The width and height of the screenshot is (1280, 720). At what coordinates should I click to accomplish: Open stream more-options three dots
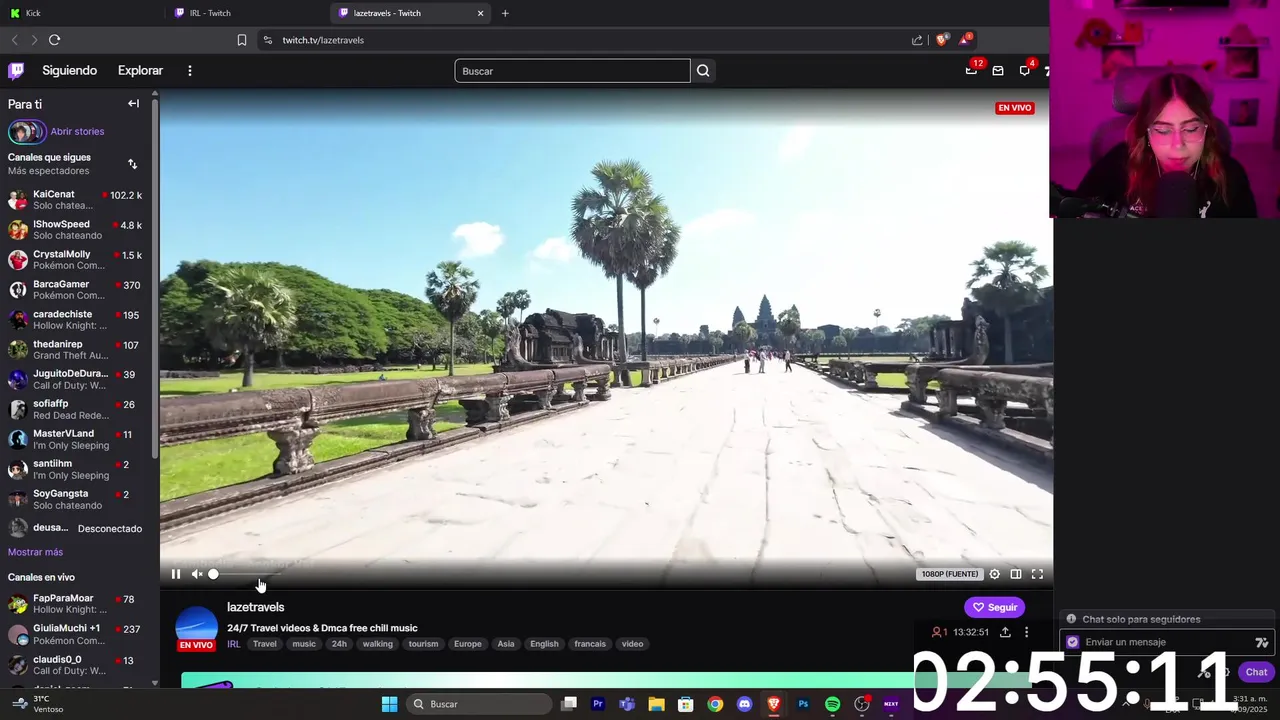pyautogui.click(x=1026, y=632)
